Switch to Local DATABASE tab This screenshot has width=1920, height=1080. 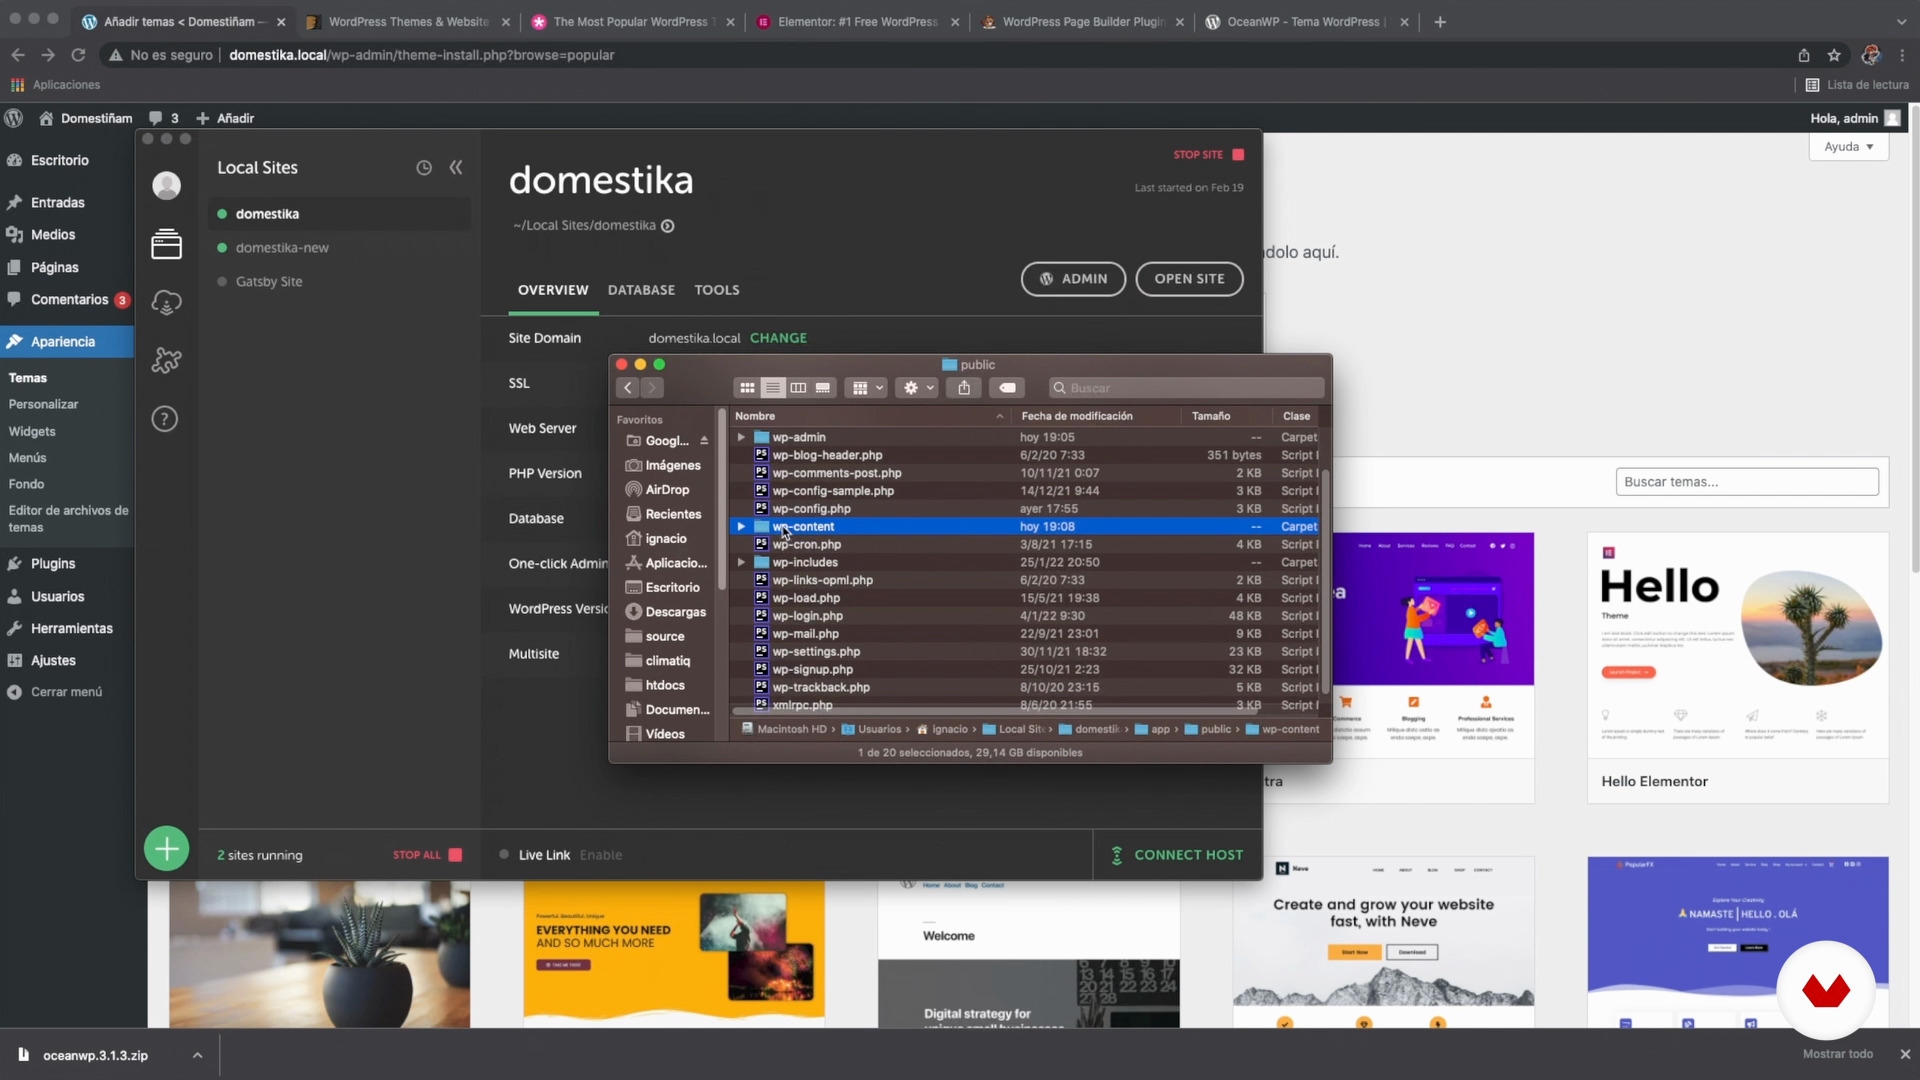click(x=641, y=290)
